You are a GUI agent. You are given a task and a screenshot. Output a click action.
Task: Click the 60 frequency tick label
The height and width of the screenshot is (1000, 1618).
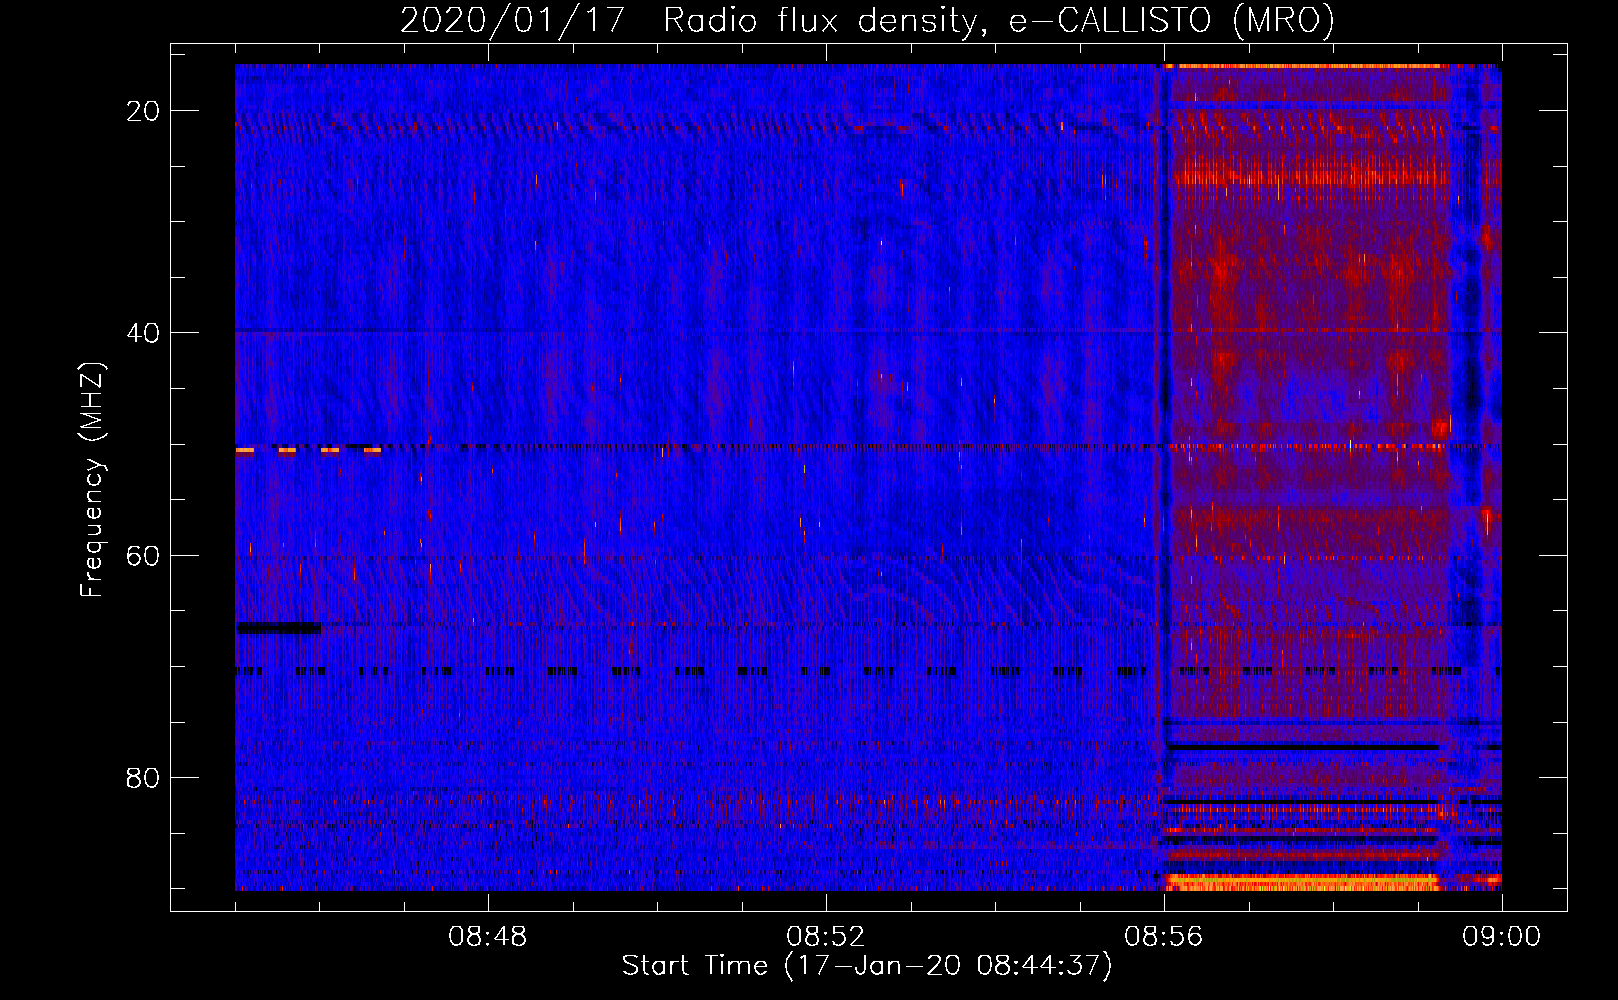(x=143, y=555)
